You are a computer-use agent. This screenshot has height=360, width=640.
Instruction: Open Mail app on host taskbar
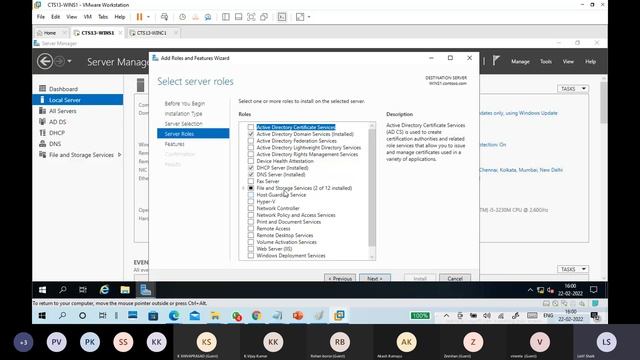(195, 316)
